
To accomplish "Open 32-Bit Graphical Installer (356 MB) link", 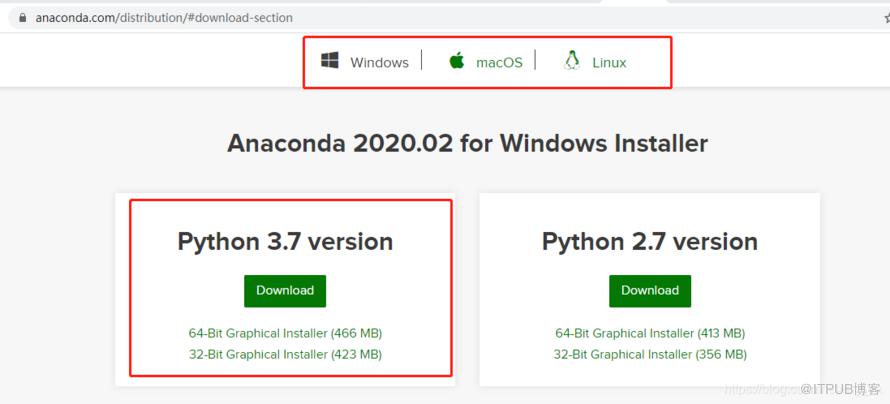I will 650,355.
